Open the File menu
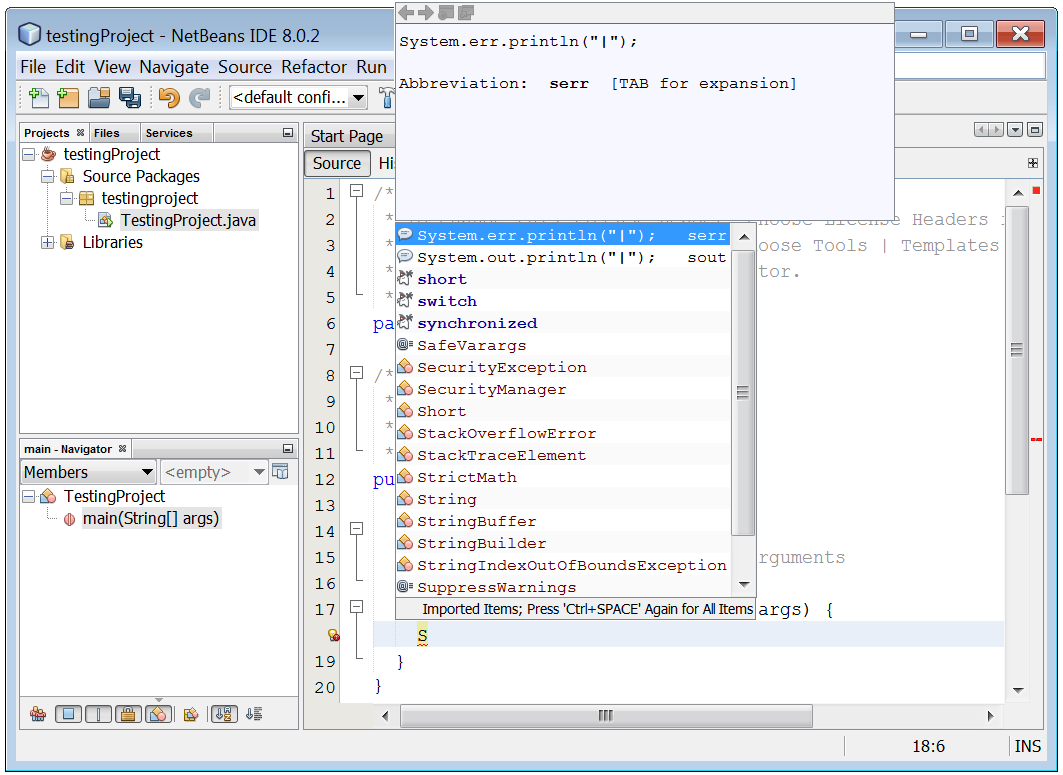 pyautogui.click(x=33, y=67)
